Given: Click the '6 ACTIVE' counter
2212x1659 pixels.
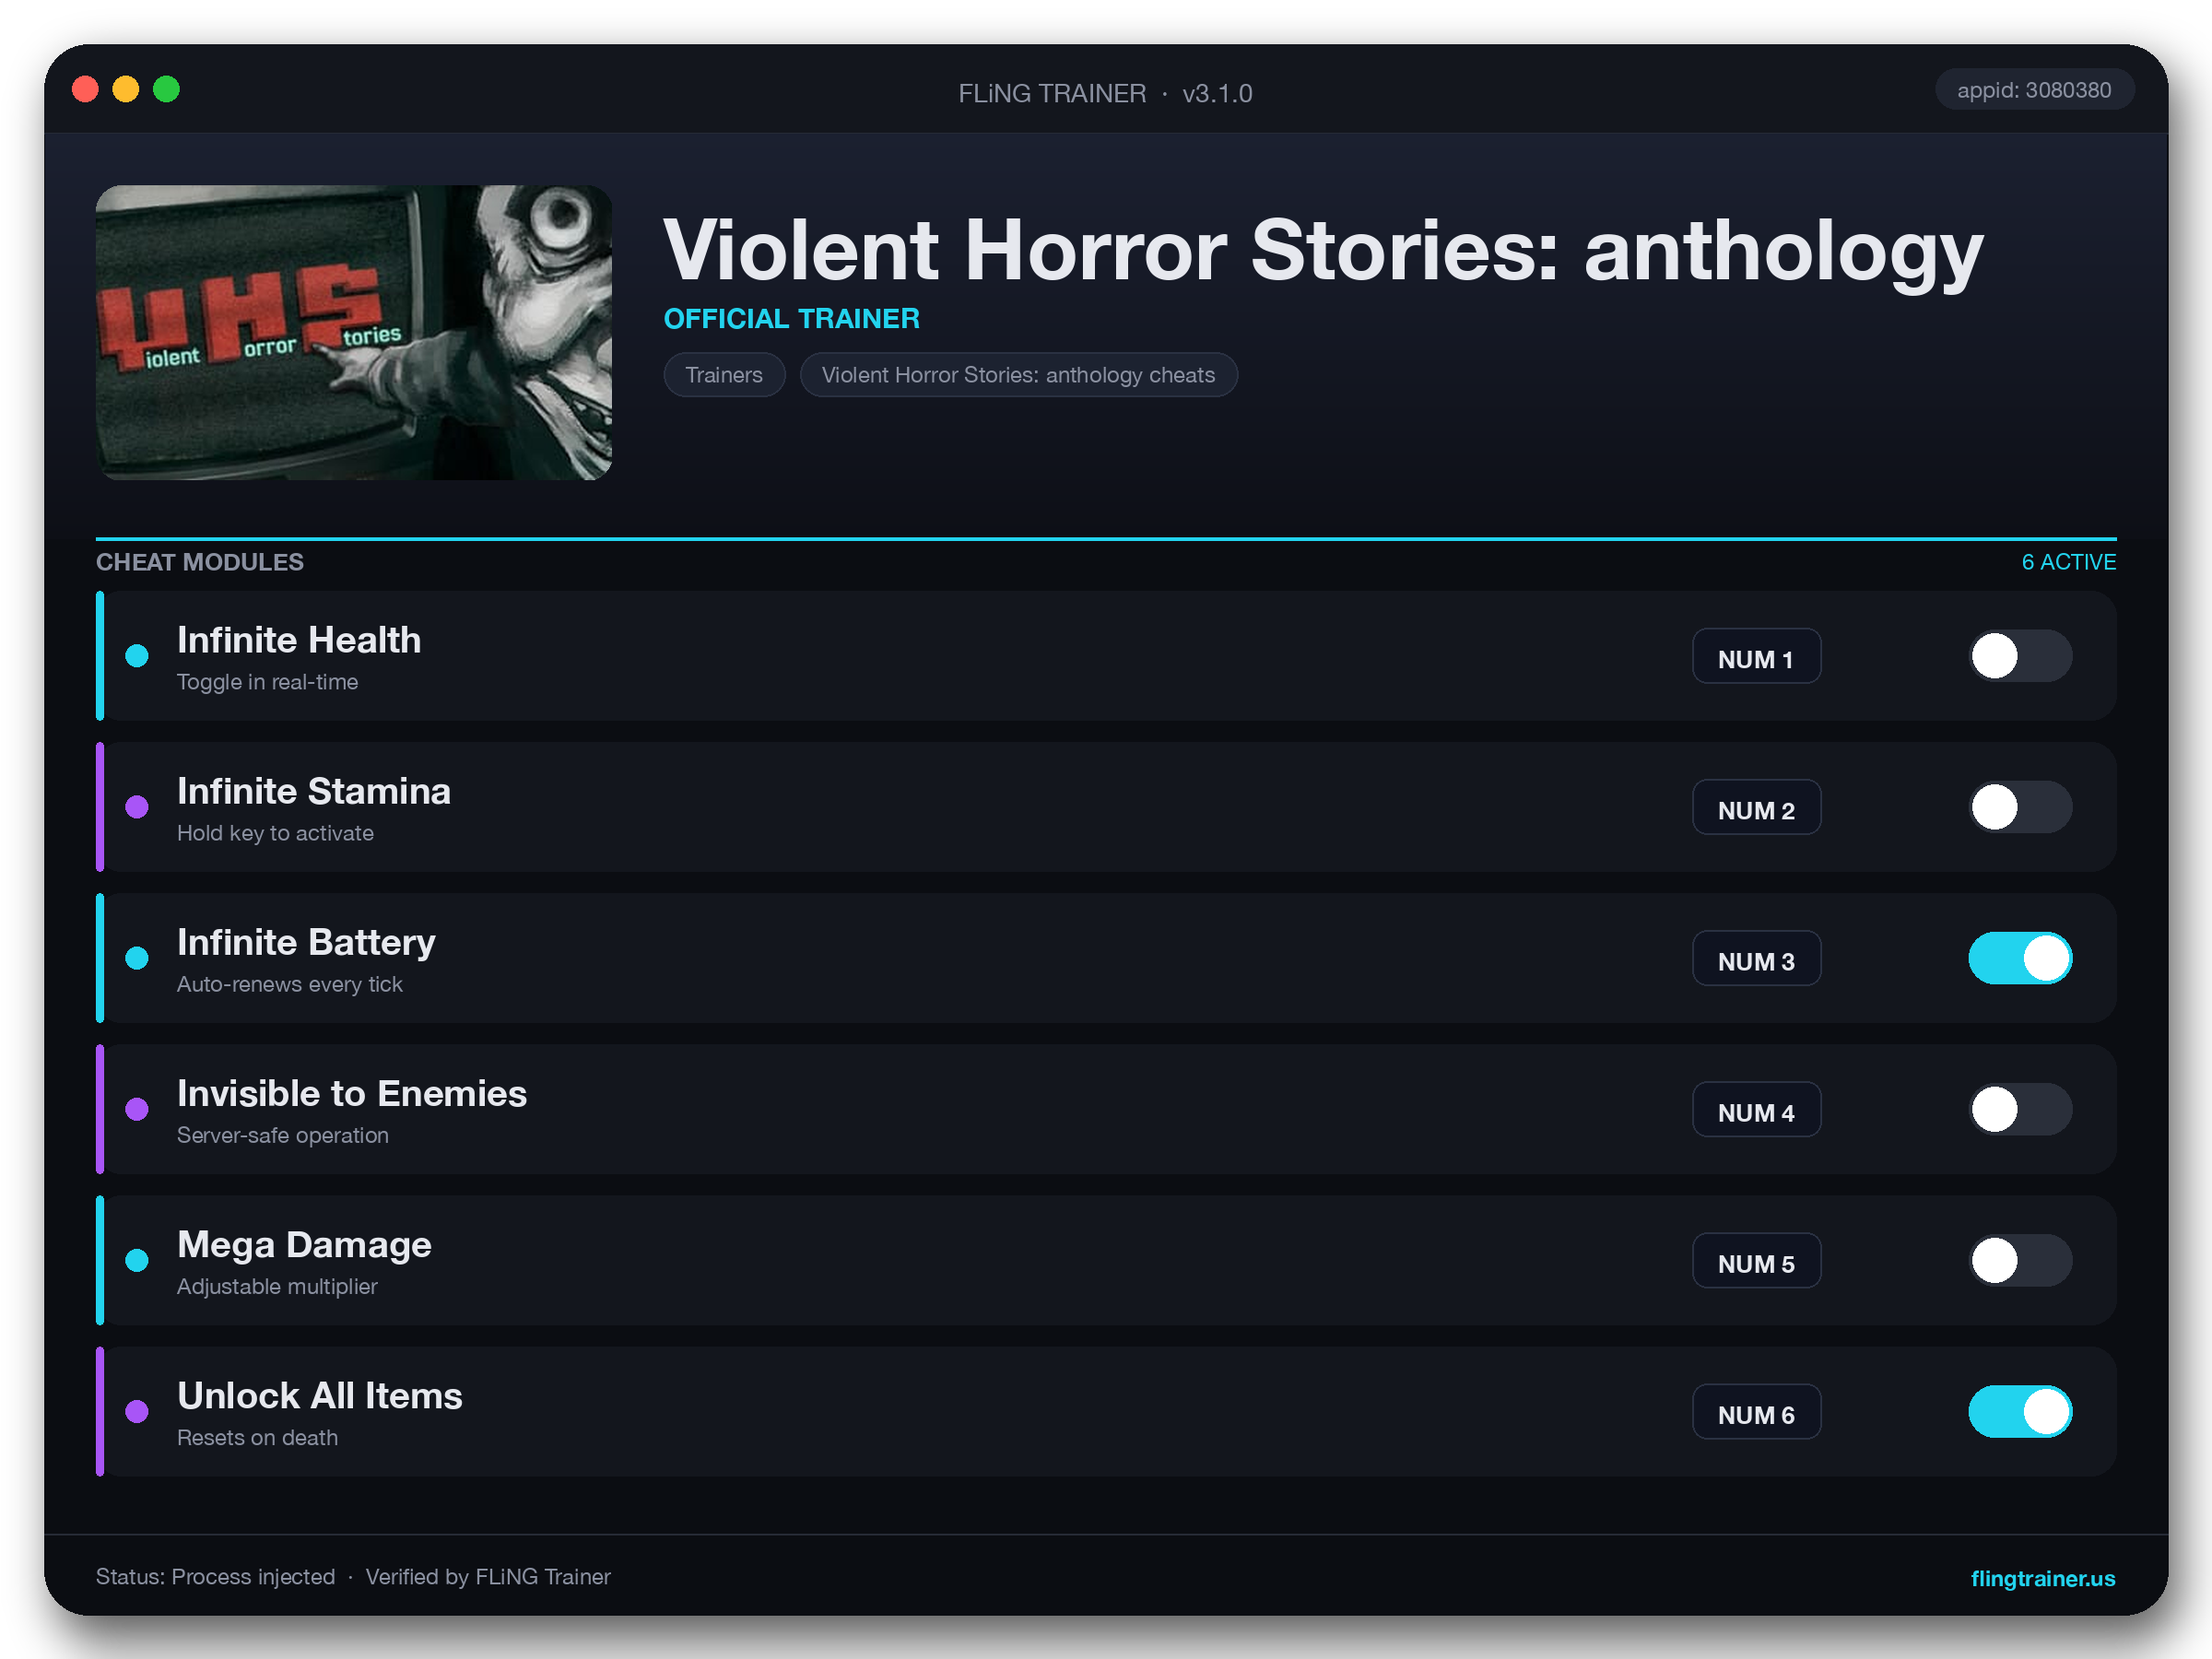Looking at the screenshot, I should point(2068,562).
